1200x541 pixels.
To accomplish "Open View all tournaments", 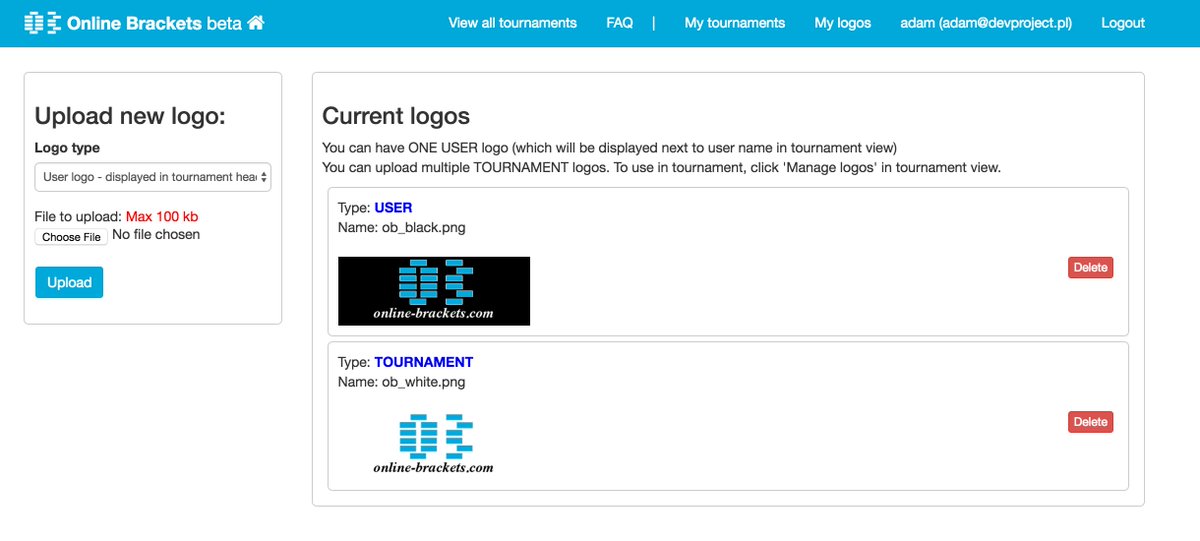I will coord(512,22).
